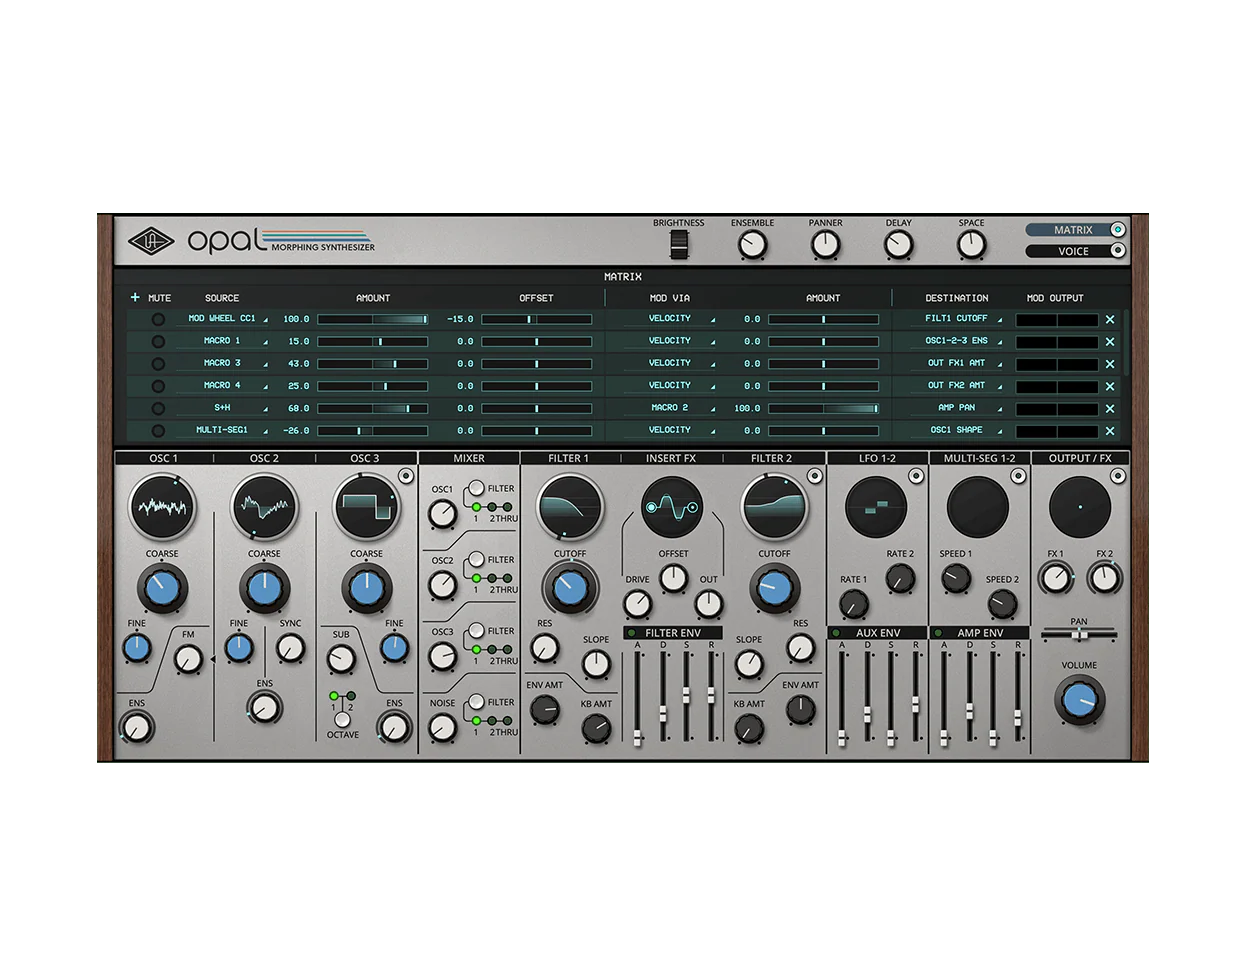The image size is (1248, 980).
Task: Toggle Noise filter routing switch in Mixer
Action: tap(476, 702)
